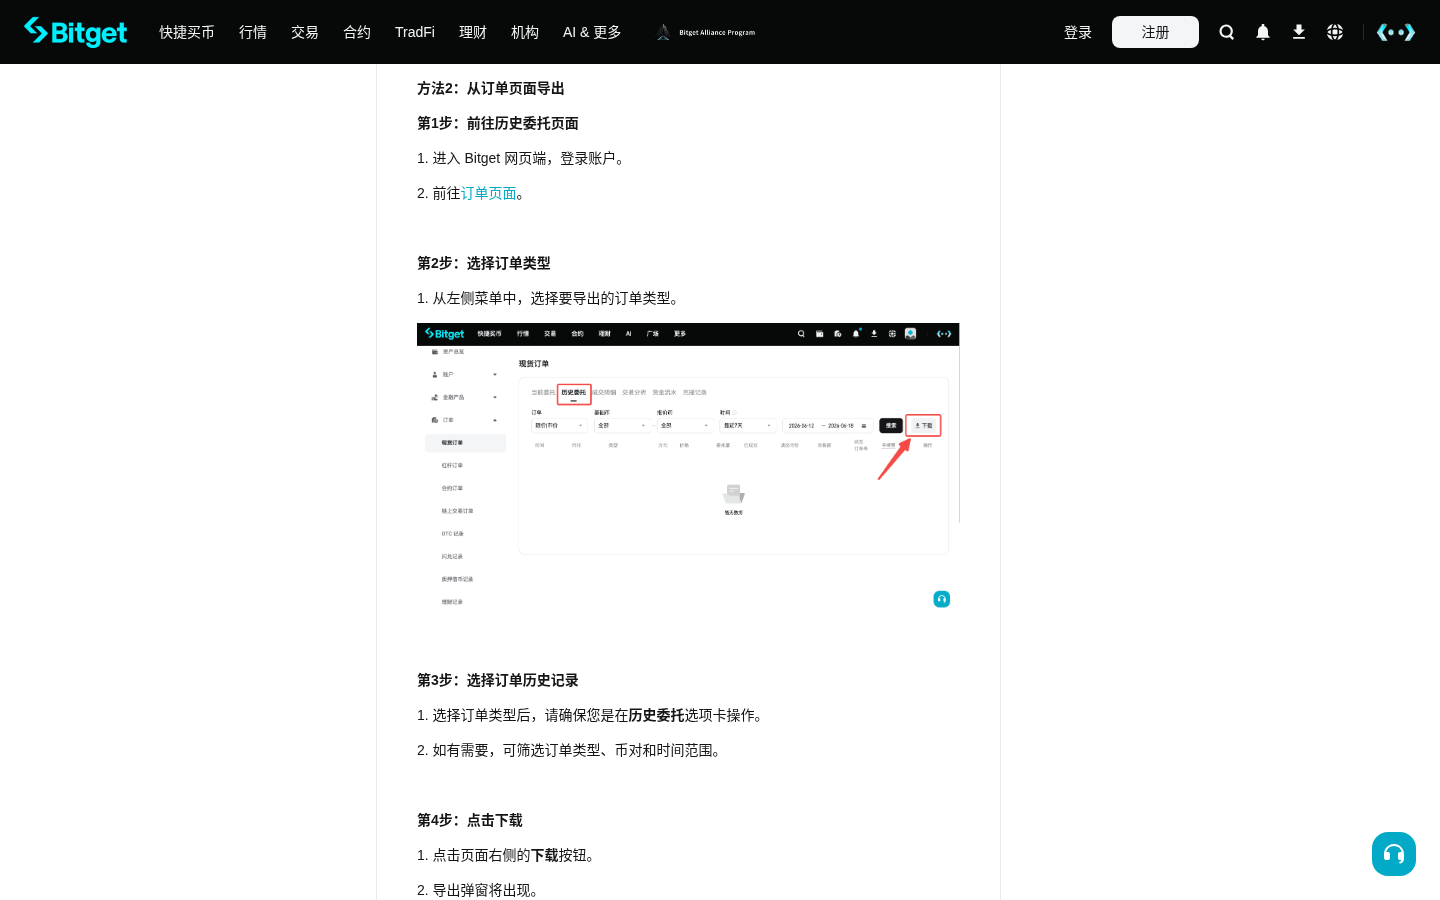Click the Bitget logo in header
1440x900 pixels.
pyautogui.click(x=76, y=32)
